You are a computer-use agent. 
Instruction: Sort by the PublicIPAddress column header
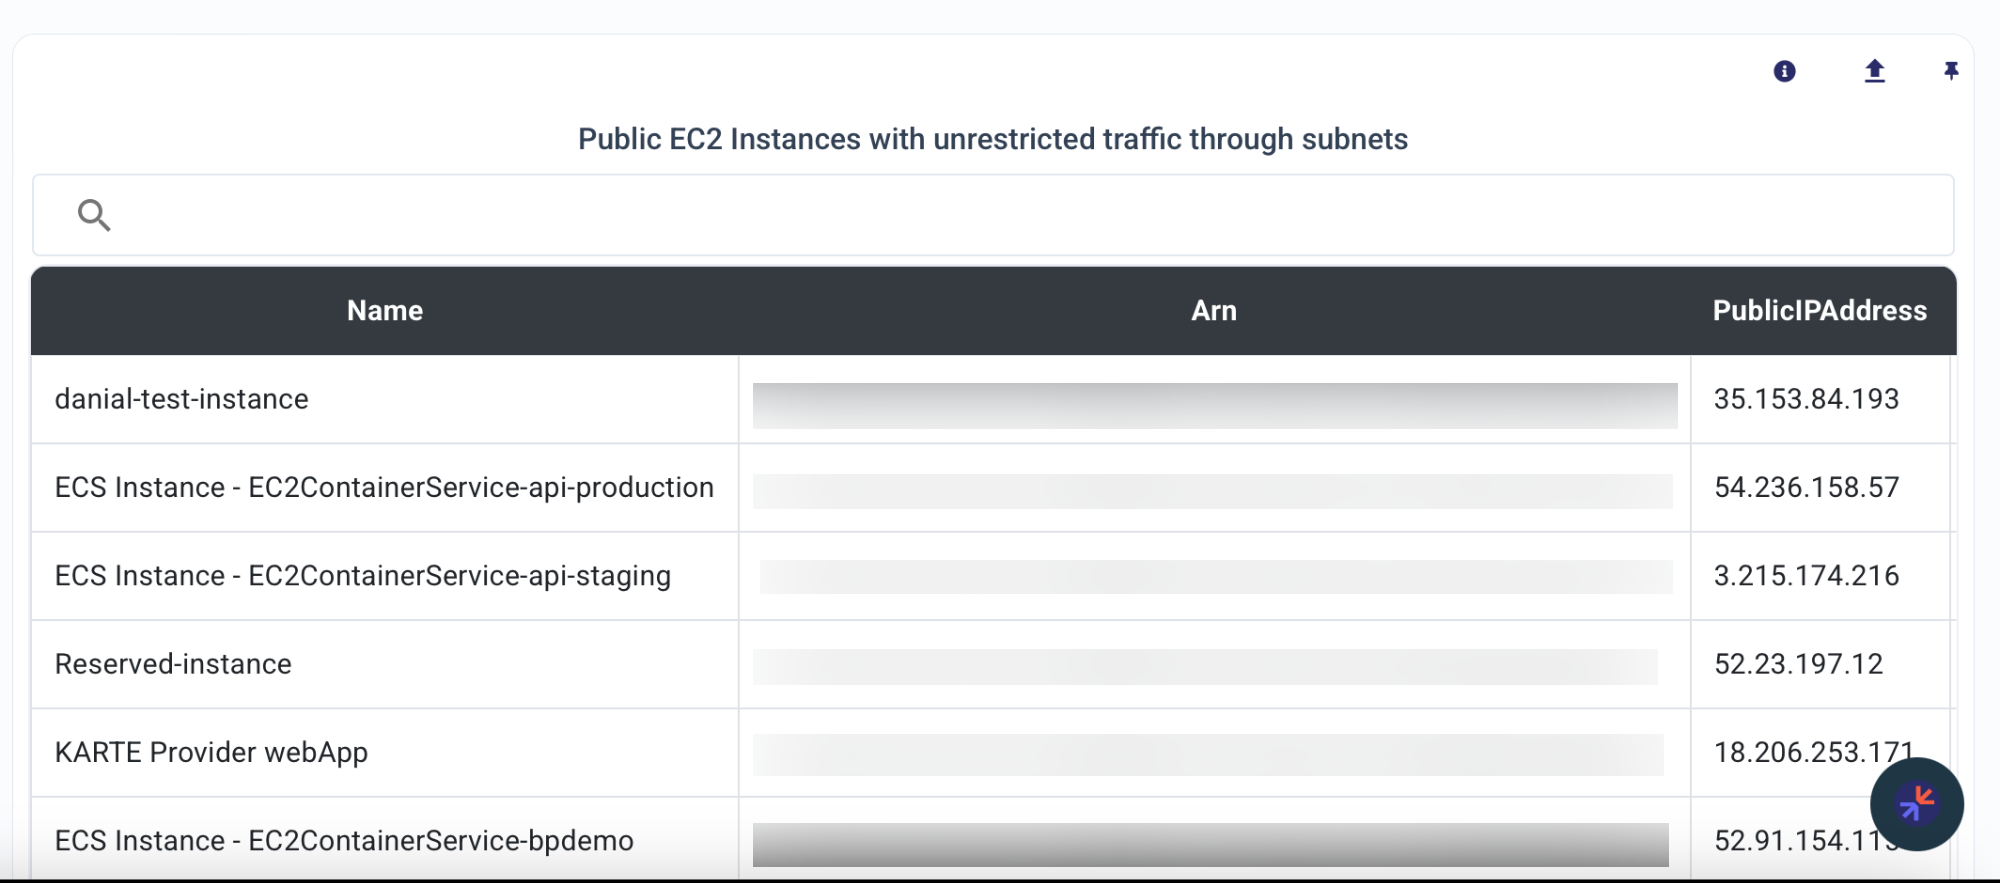pyautogui.click(x=1820, y=311)
